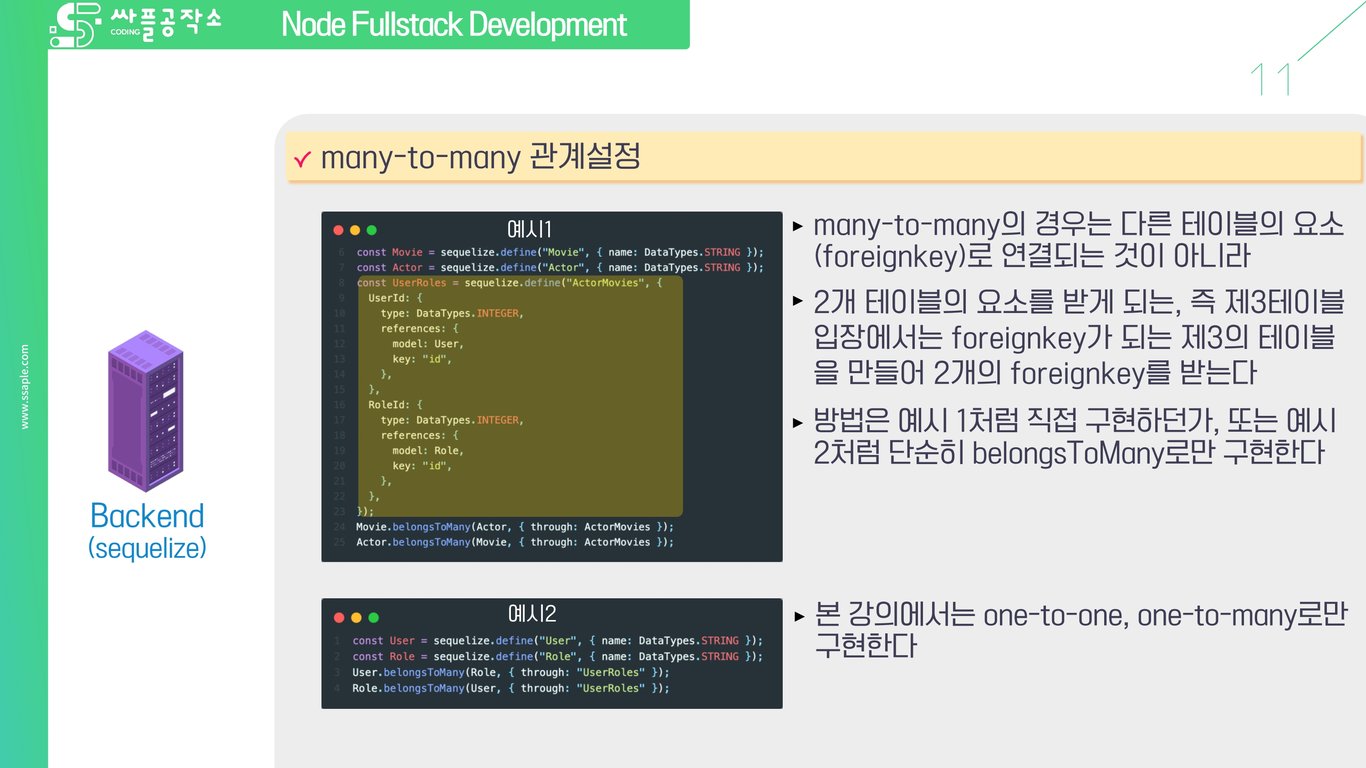Click the slide number 11
The height and width of the screenshot is (768, 1366).
[1272, 80]
